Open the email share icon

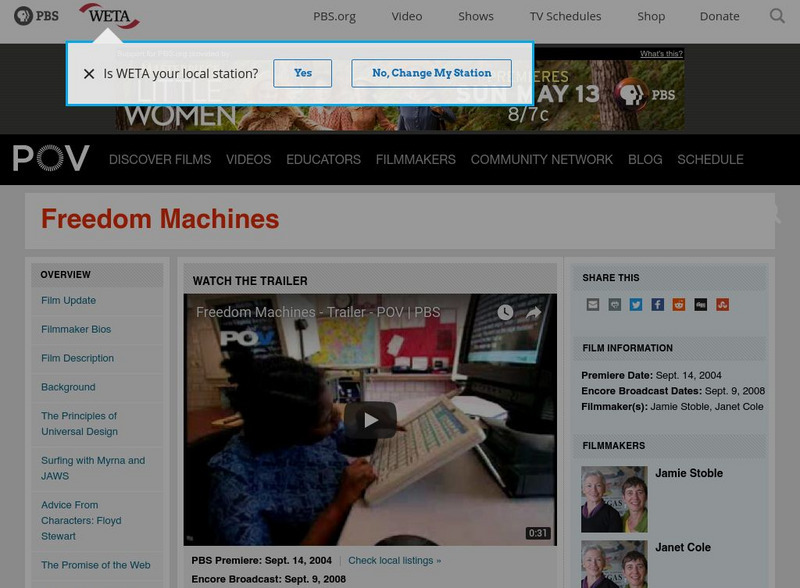pyautogui.click(x=593, y=304)
